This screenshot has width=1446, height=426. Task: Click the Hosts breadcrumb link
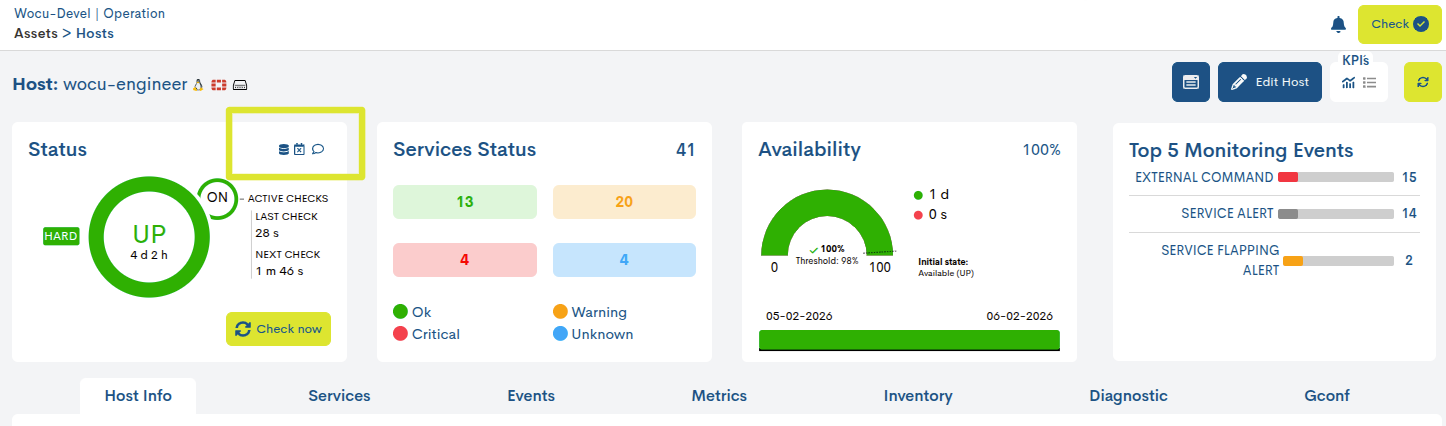[95, 33]
